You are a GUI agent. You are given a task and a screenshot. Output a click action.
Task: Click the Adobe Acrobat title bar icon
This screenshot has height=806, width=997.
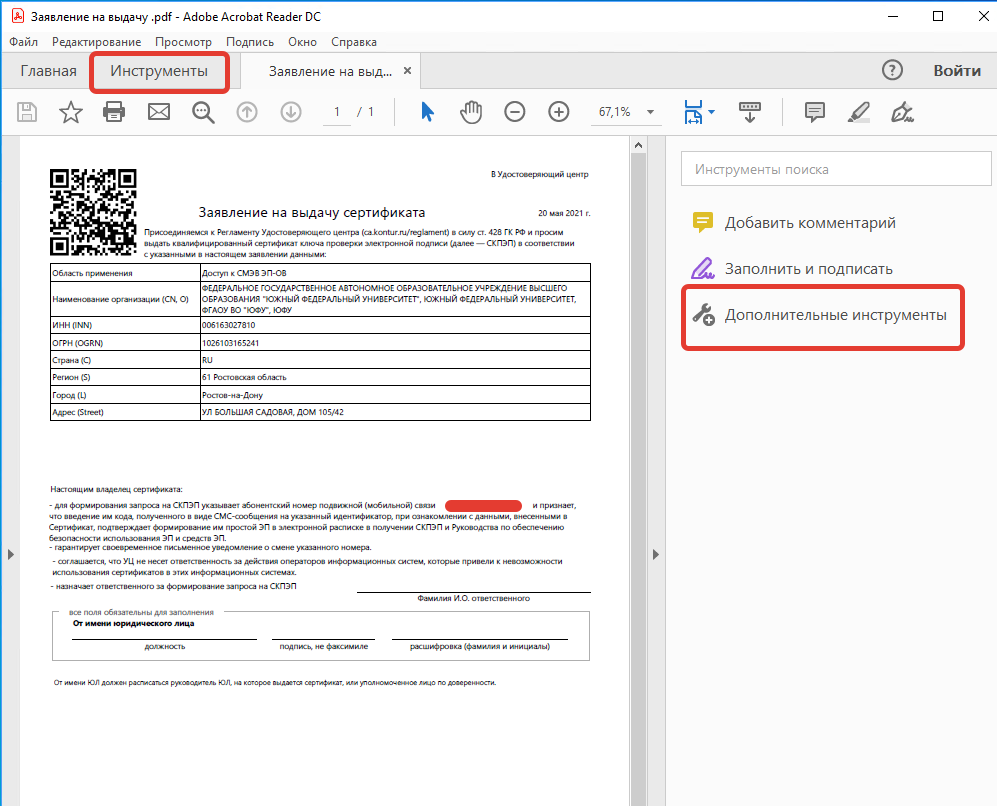[17, 16]
